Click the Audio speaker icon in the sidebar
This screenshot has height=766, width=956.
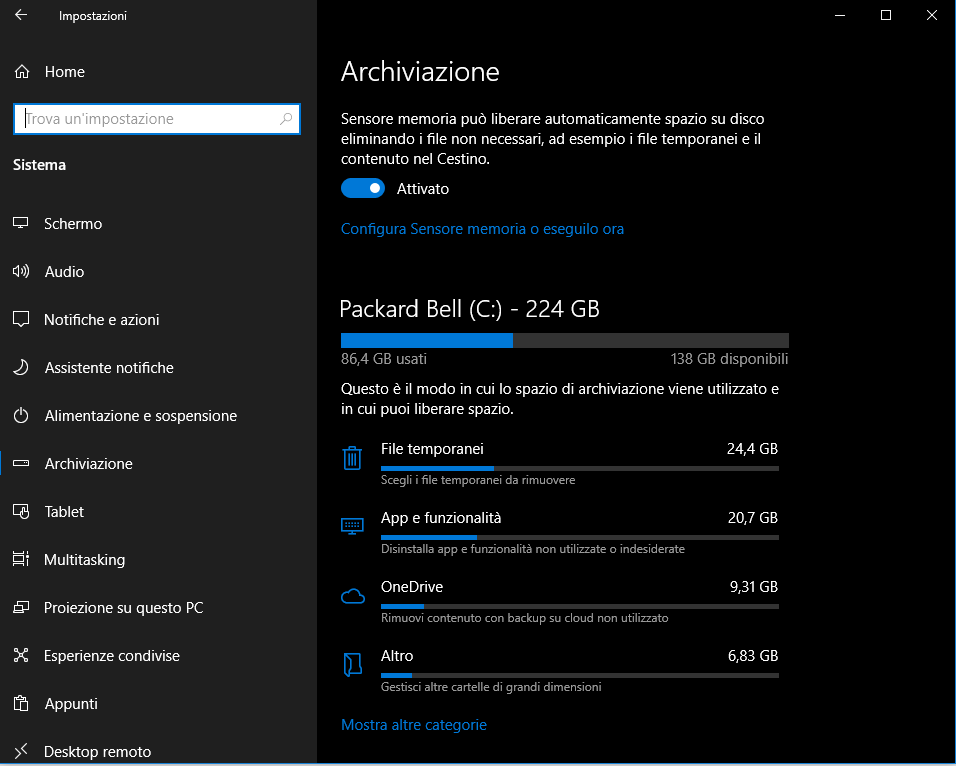(21, 272)
